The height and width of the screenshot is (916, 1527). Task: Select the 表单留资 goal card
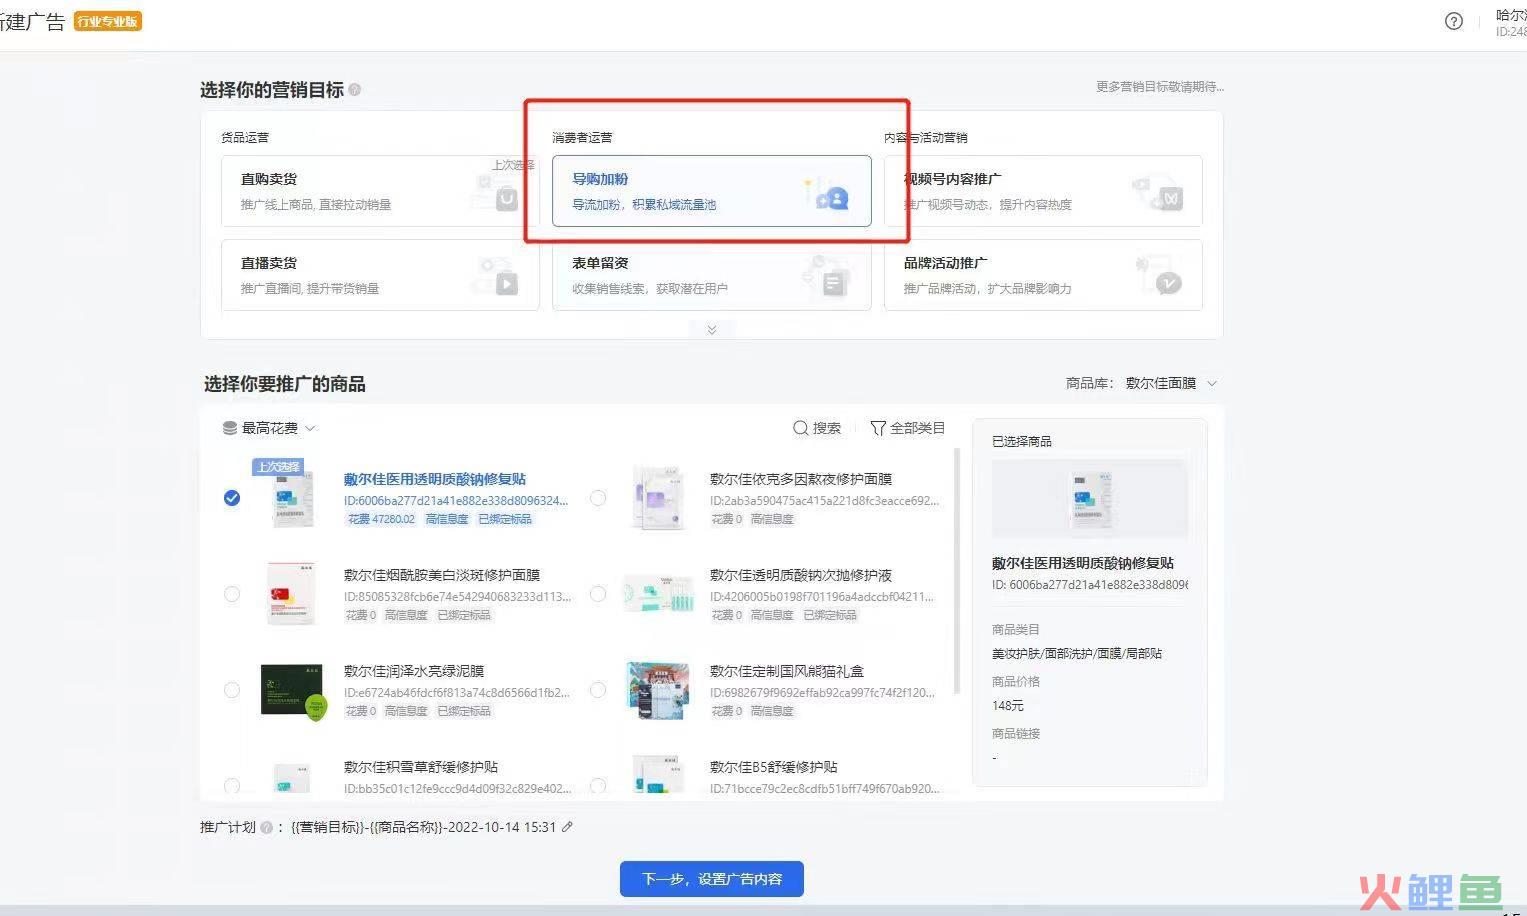coord(712,275)
